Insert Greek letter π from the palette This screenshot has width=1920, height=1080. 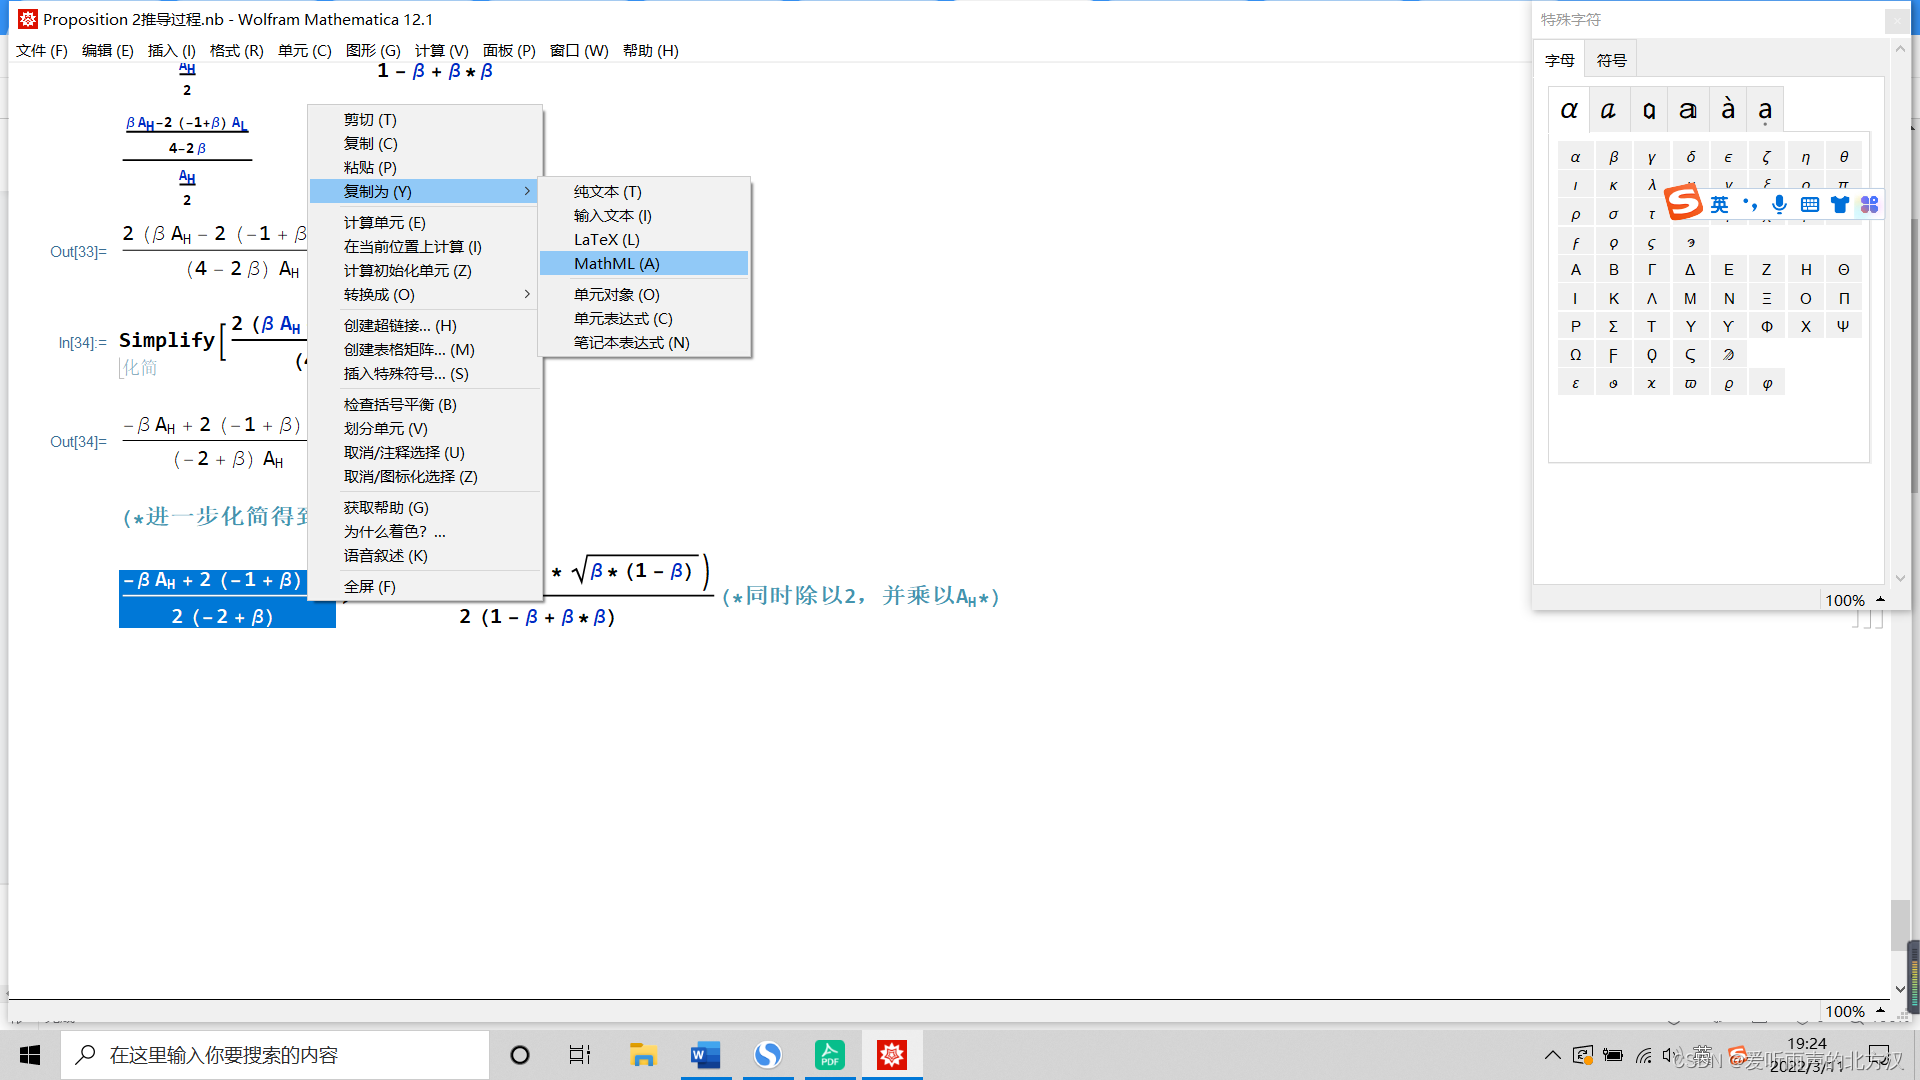click(x=1843, y=184)
